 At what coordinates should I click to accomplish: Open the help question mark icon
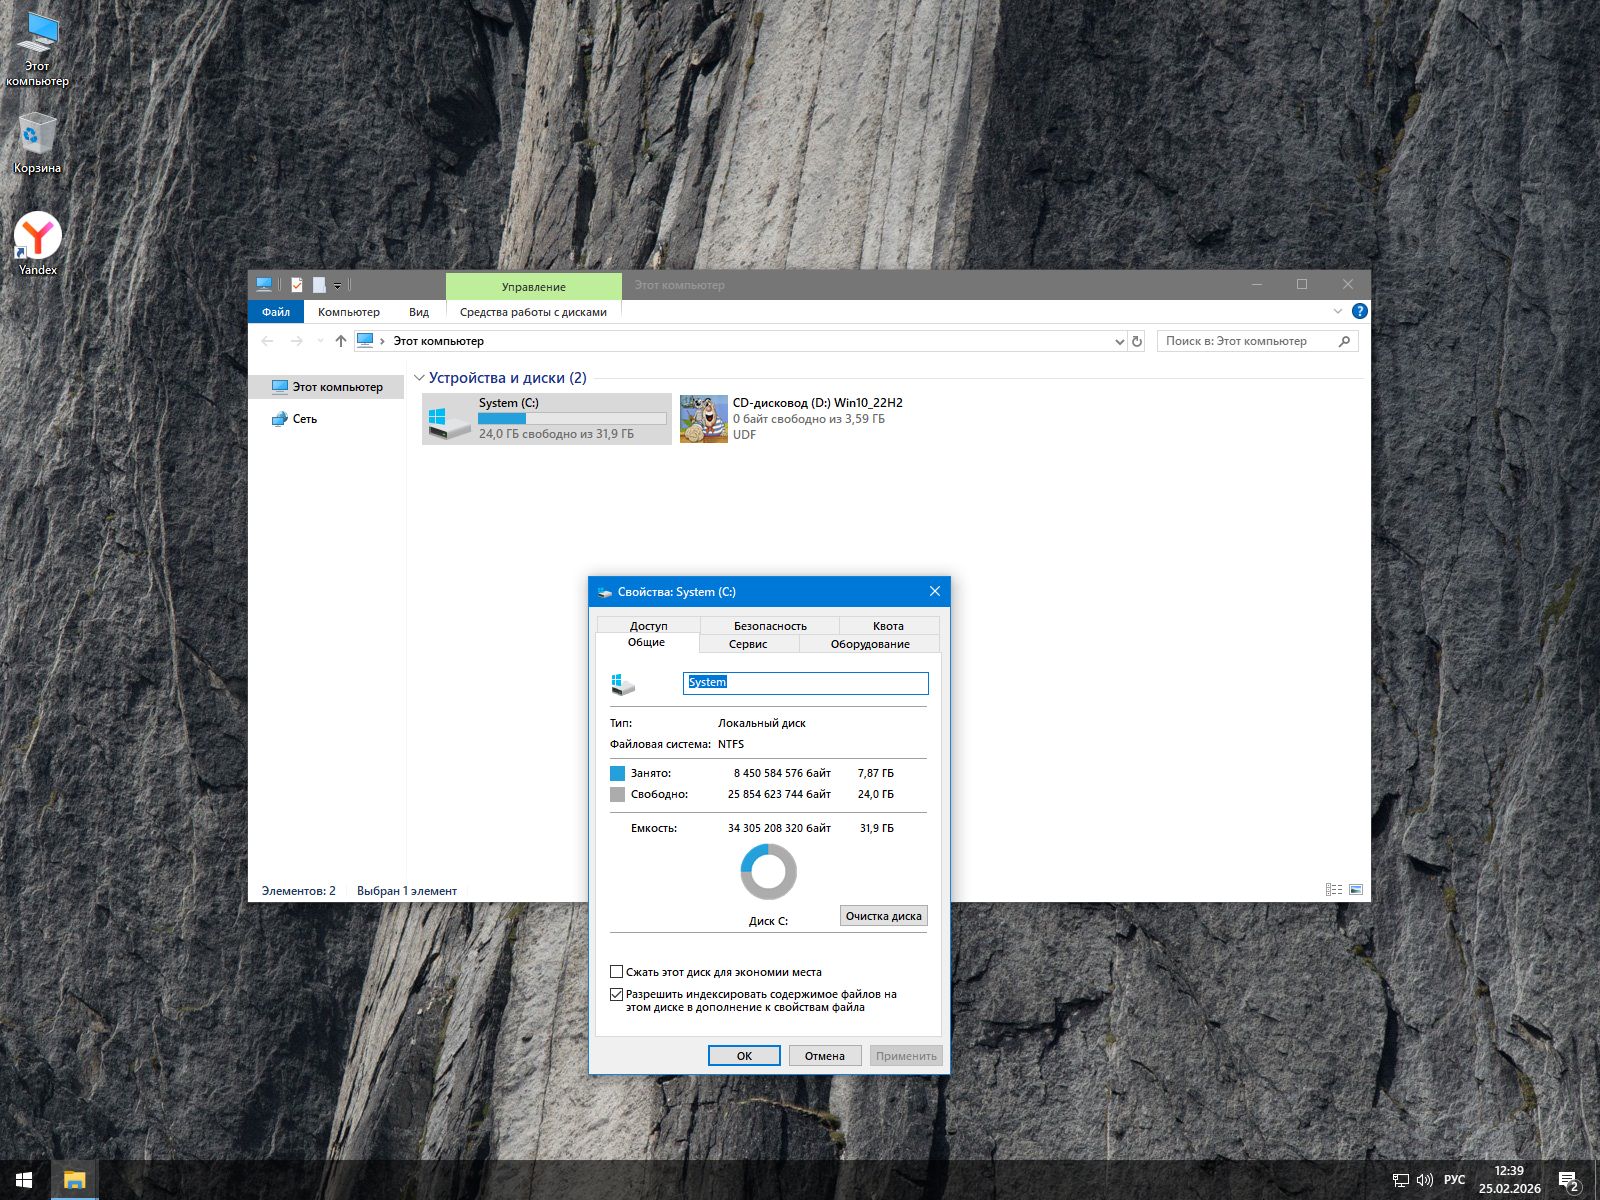(1359, 311)
